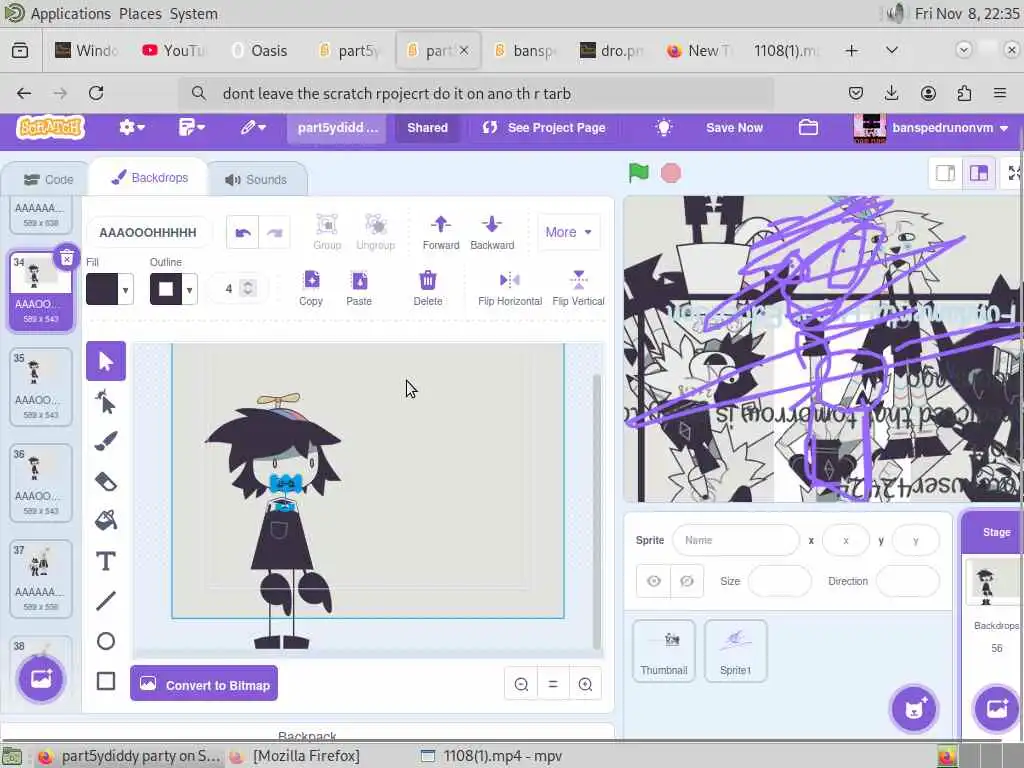This screenshot has height=768, width=1024.
Task: Select the Sprite1 sprite
Action: (735, 650)
